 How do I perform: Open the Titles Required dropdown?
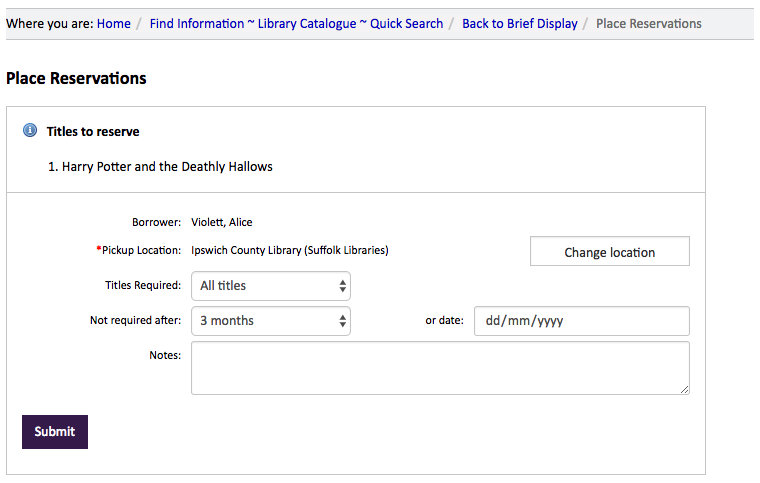click(271, 286)
